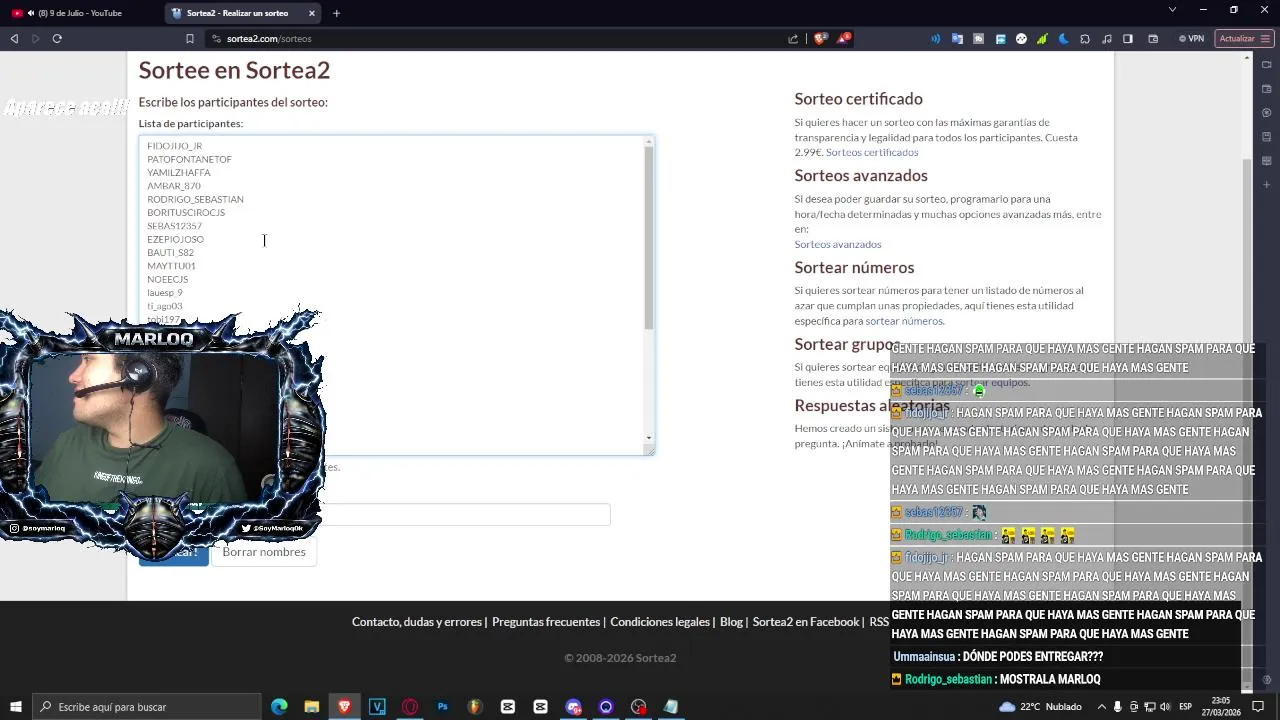The image size is (1280, 720).
Task: Open the Vegas Pro taskbar icon
Action: click(x=377, y=707)
